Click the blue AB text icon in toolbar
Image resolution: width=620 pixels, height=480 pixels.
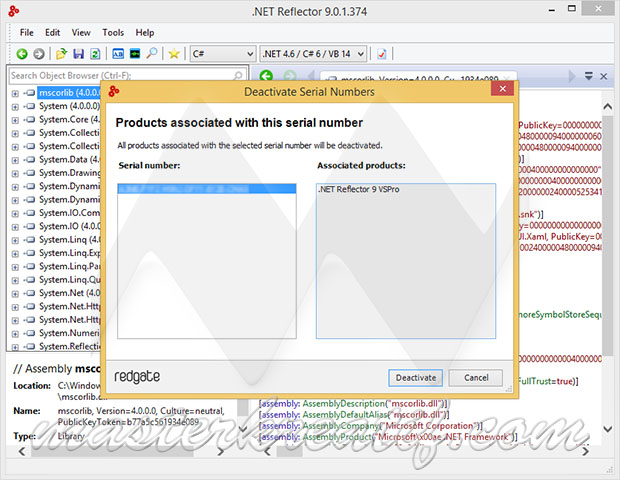click(x=118, y=54)
